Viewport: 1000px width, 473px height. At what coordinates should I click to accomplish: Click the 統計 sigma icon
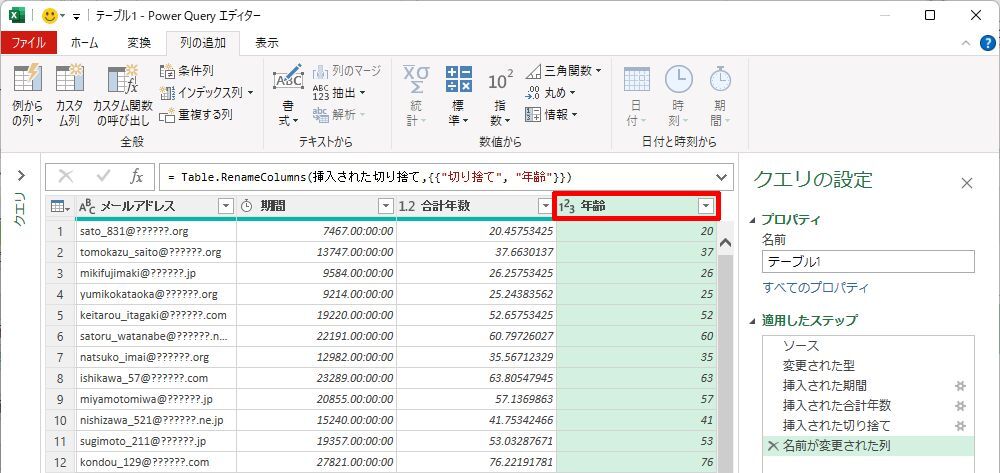pyautogui.click(x=416, y=80)
